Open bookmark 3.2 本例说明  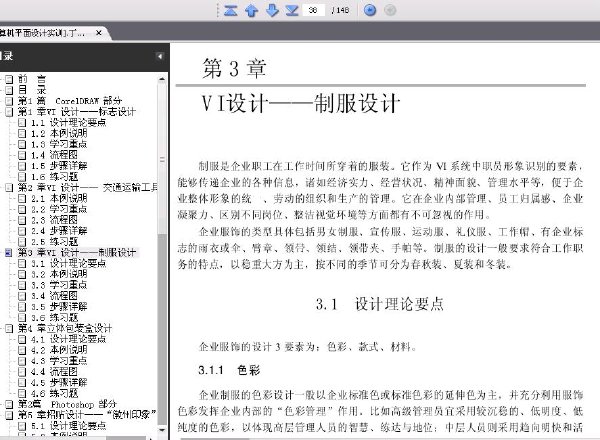(x=59, y=274)
